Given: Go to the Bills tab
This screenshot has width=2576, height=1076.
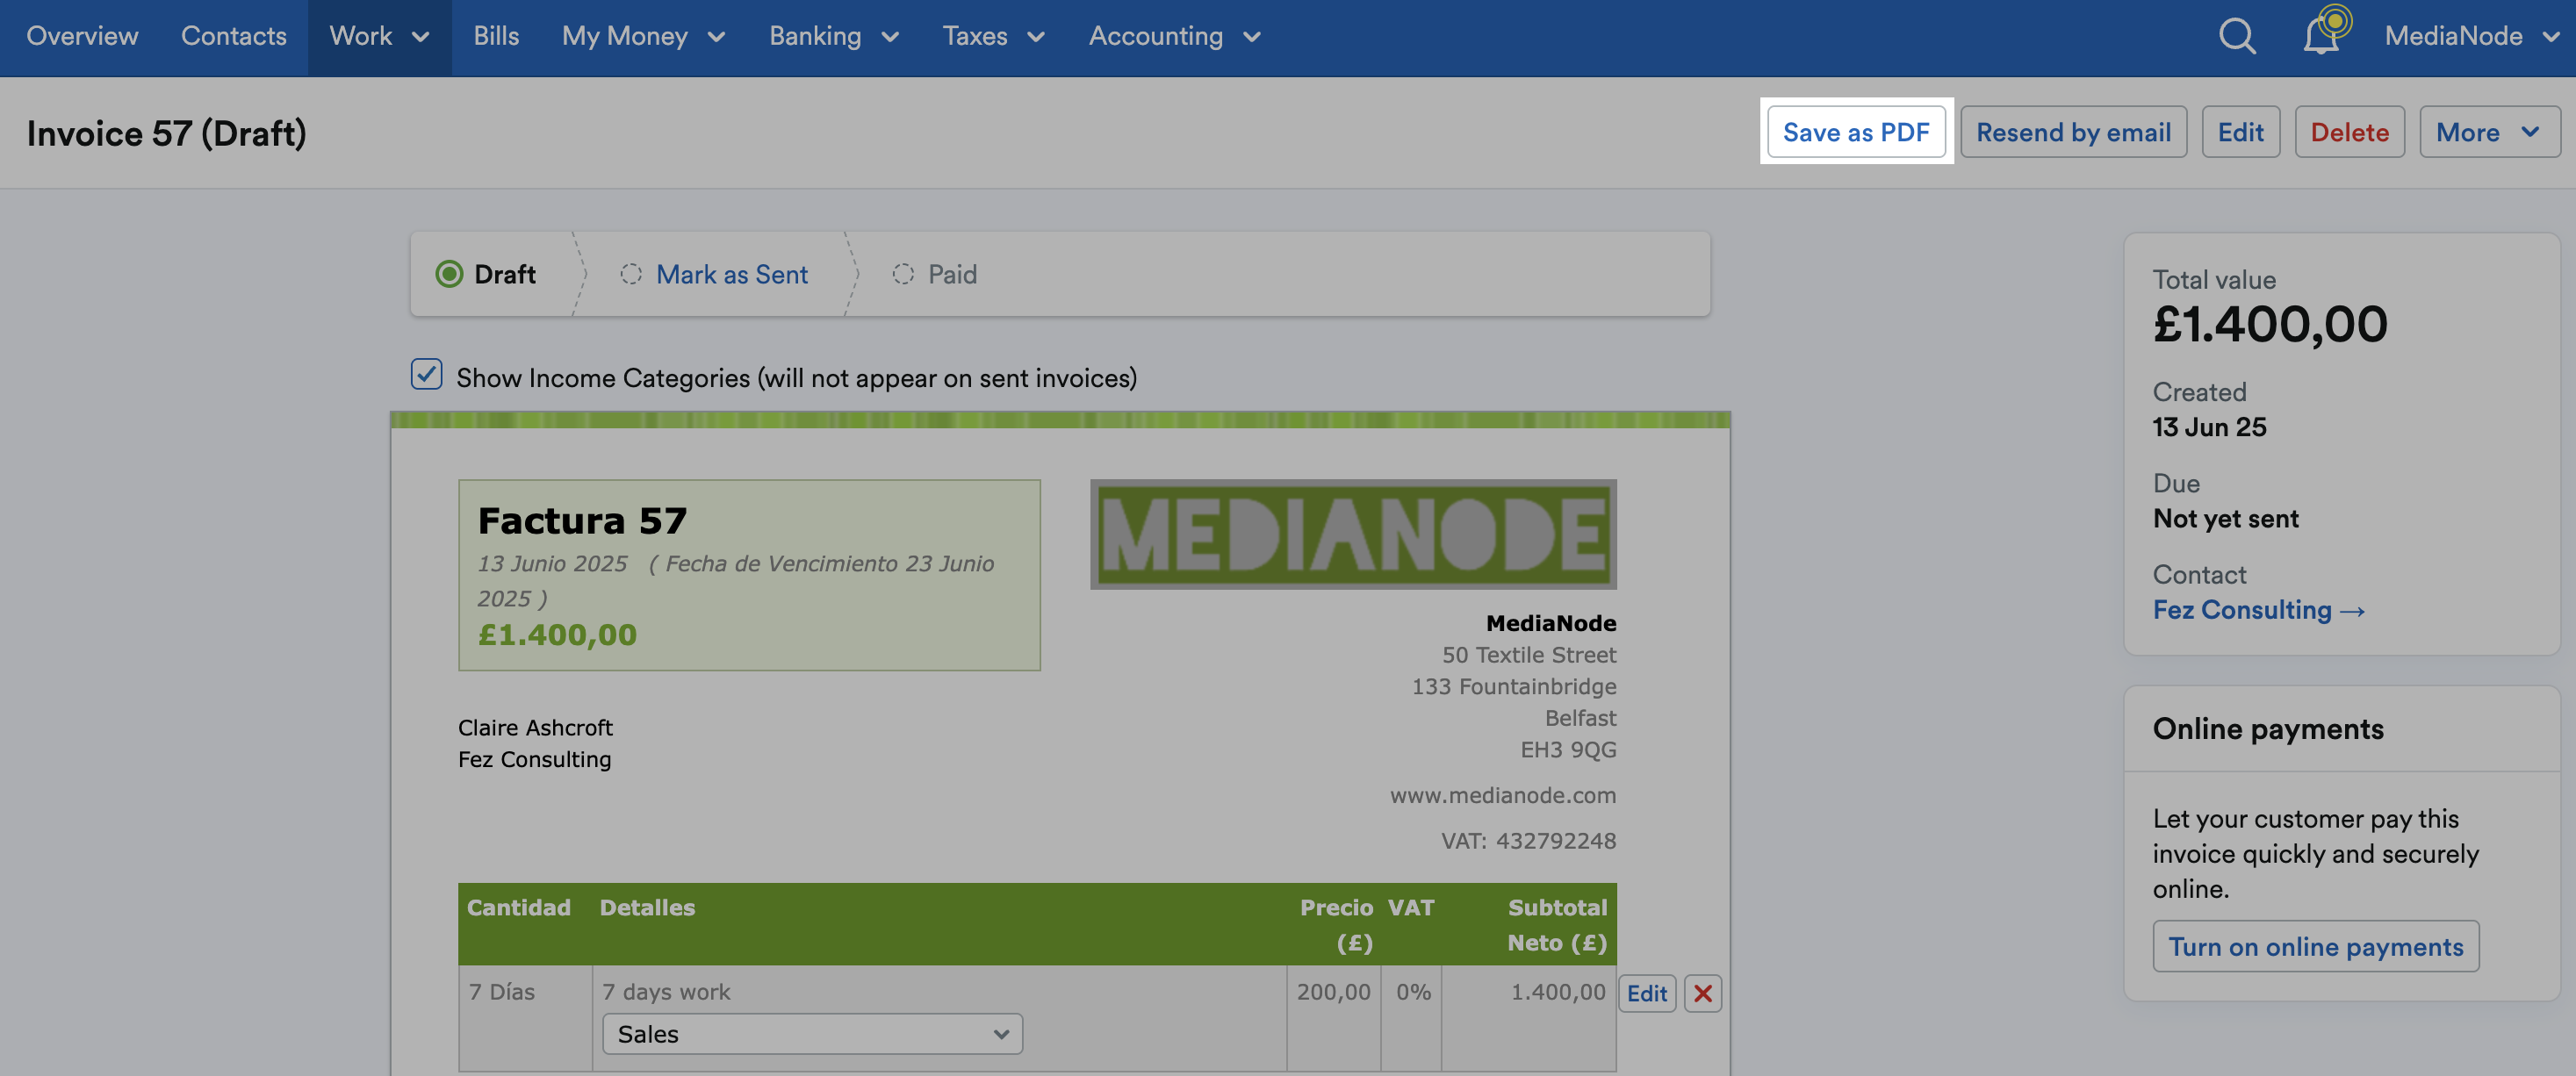Looking at the screenshot, I should (x=496, y=37).
